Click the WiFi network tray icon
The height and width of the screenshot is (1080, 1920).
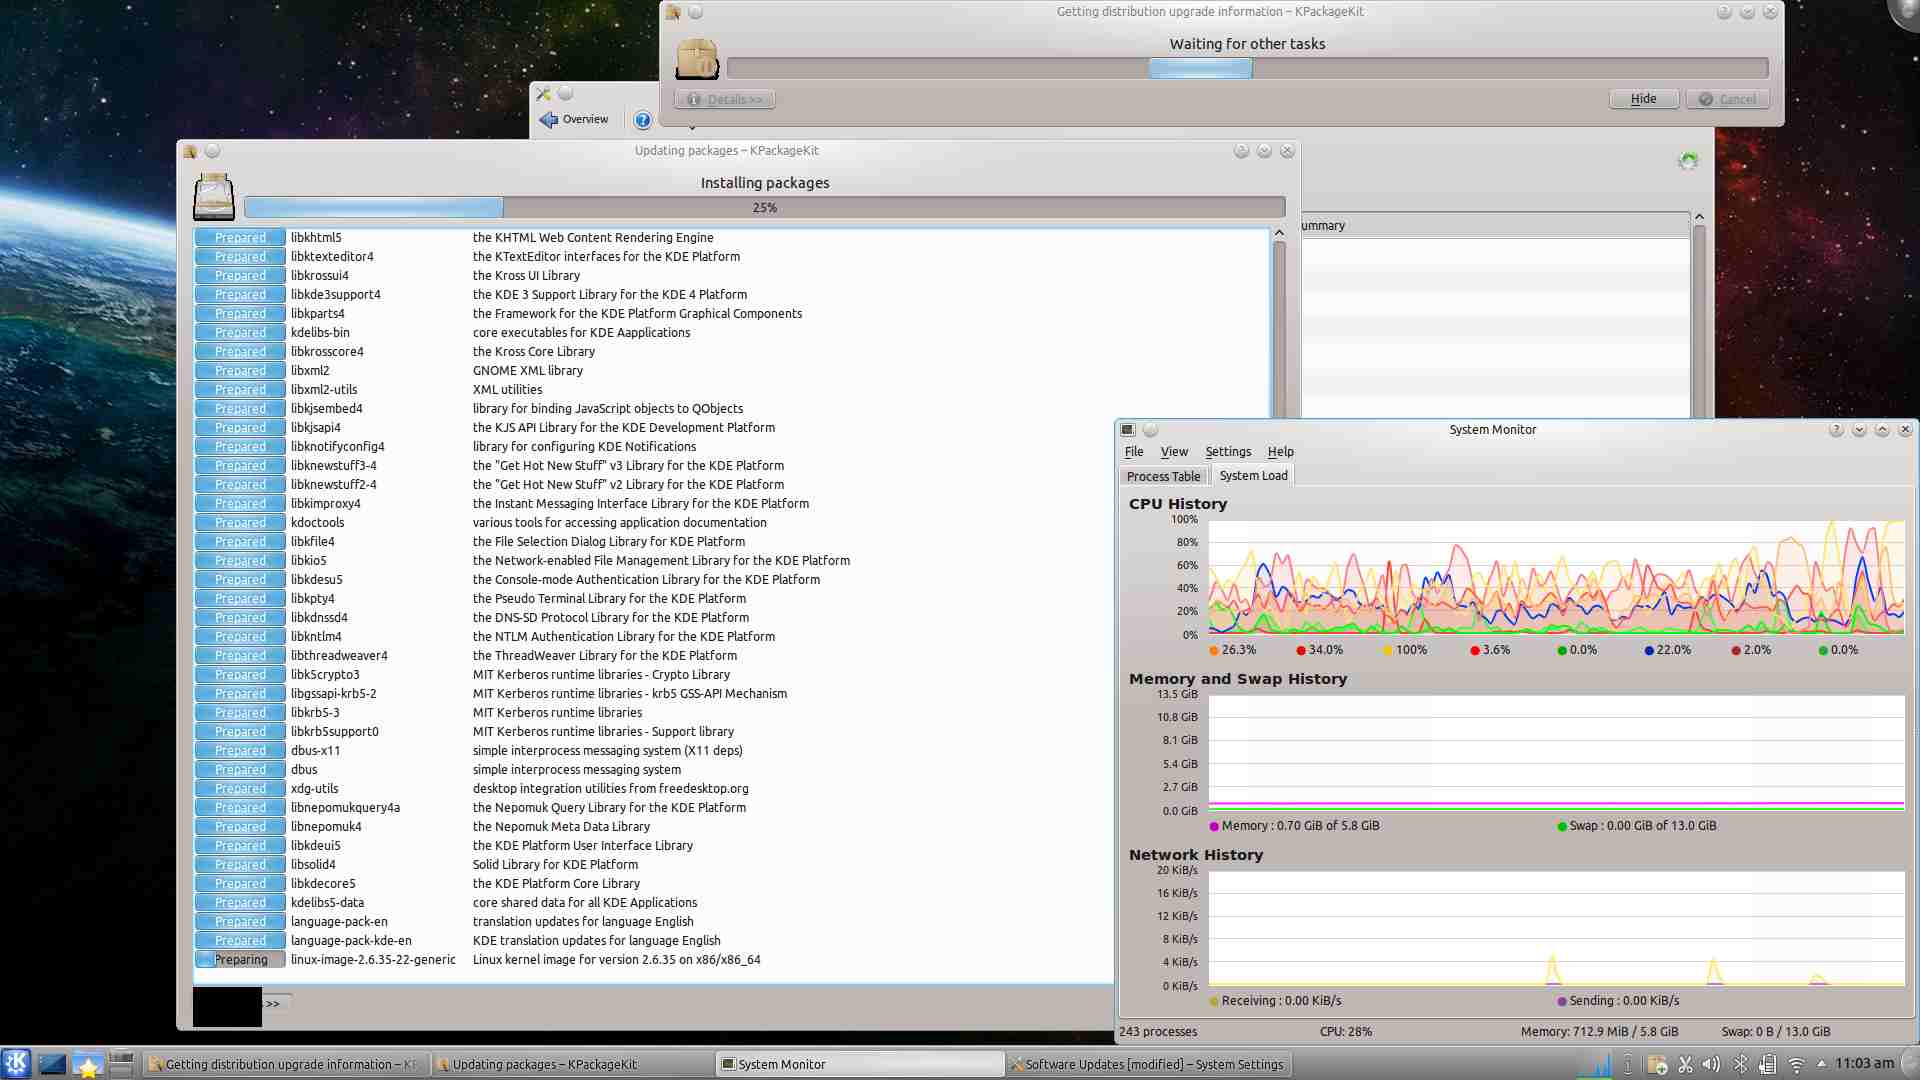[1796, 1064]
